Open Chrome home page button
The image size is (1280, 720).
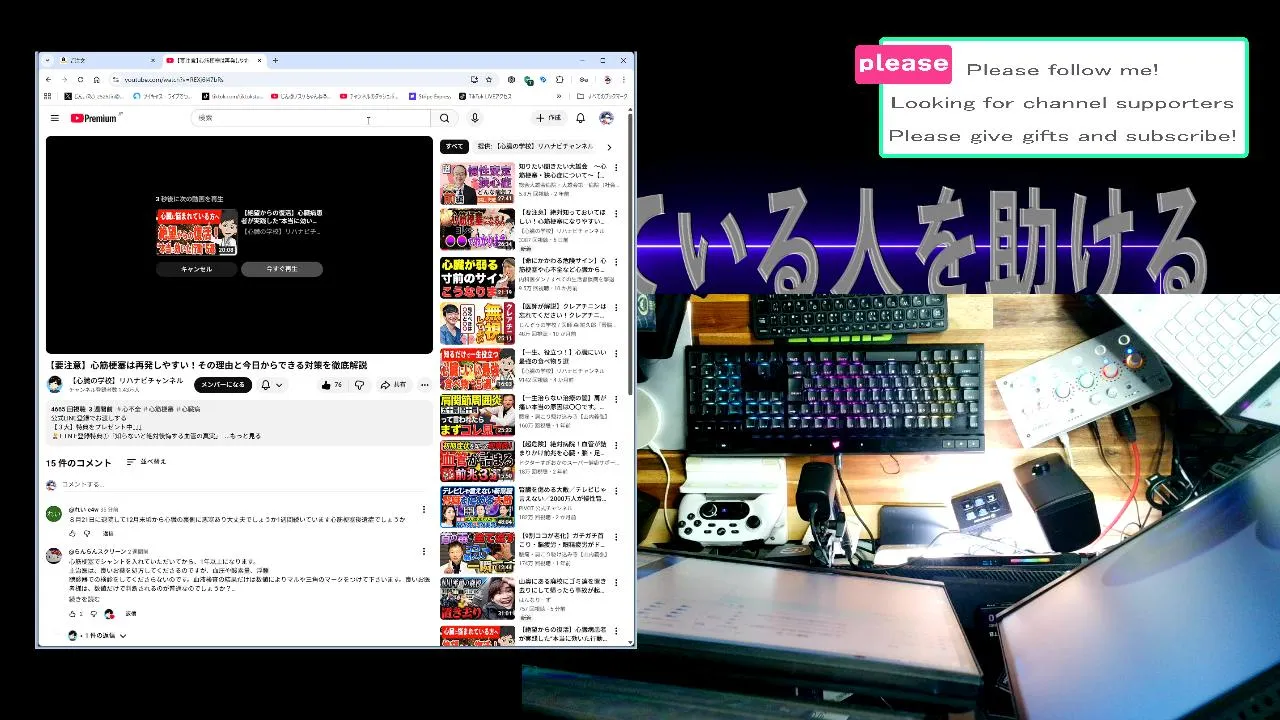point(96,79)
